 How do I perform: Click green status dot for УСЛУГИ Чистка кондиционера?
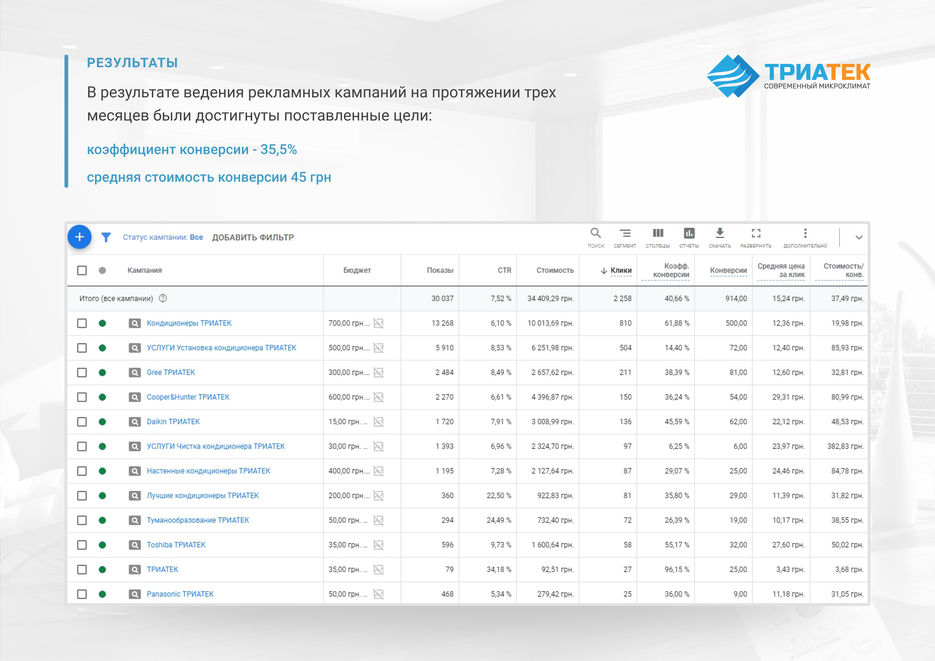[x=102, y=446]
